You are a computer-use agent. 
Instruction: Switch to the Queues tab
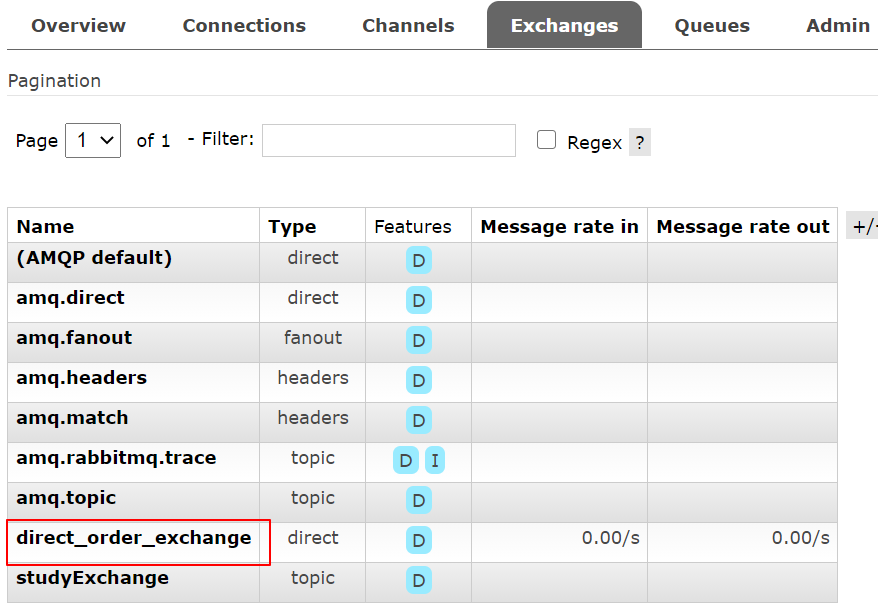tap(712, 26)
